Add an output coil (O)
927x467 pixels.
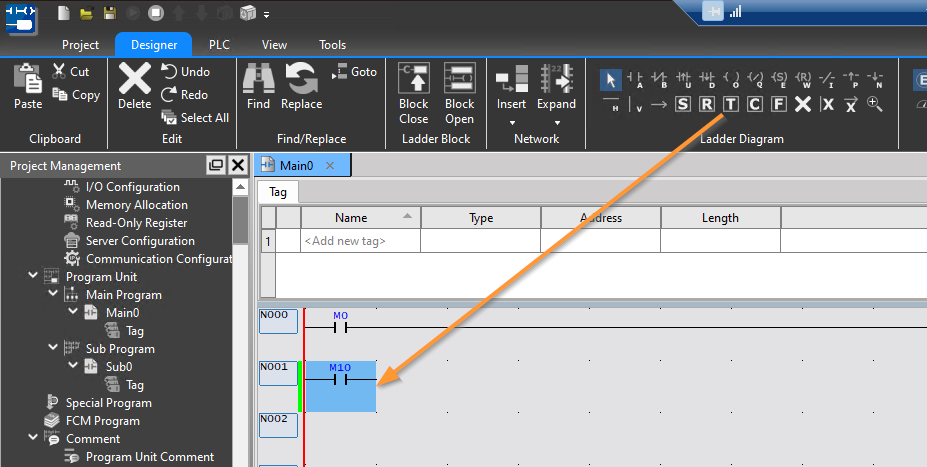click(x=731, y=79)
